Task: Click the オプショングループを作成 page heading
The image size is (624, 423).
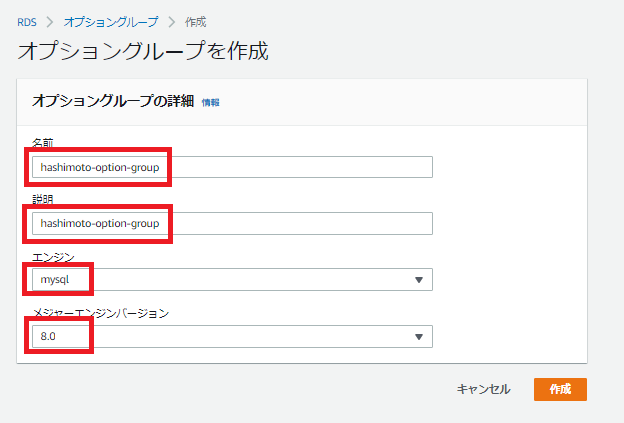Action: (143, 51)
